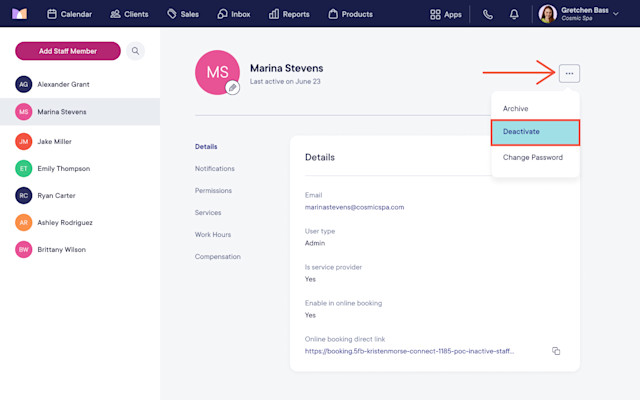Expand Gretchen Bass account dropdown
This screenshot has width=640, height=400.
[x=616, y=13]
